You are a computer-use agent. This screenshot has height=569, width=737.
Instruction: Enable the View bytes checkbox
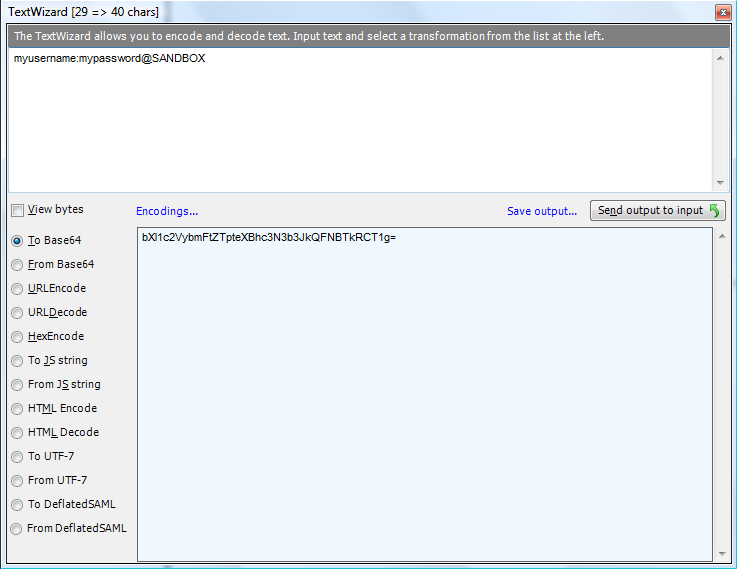[x=17, y=210]
